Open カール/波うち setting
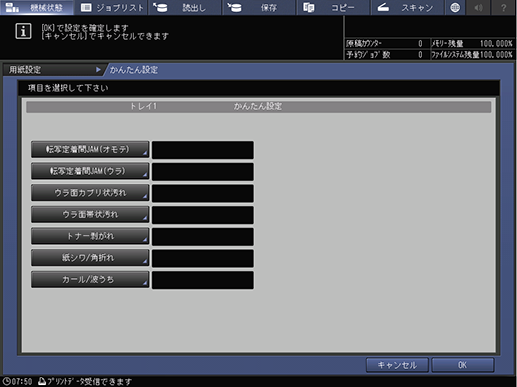 coord(90,279)
